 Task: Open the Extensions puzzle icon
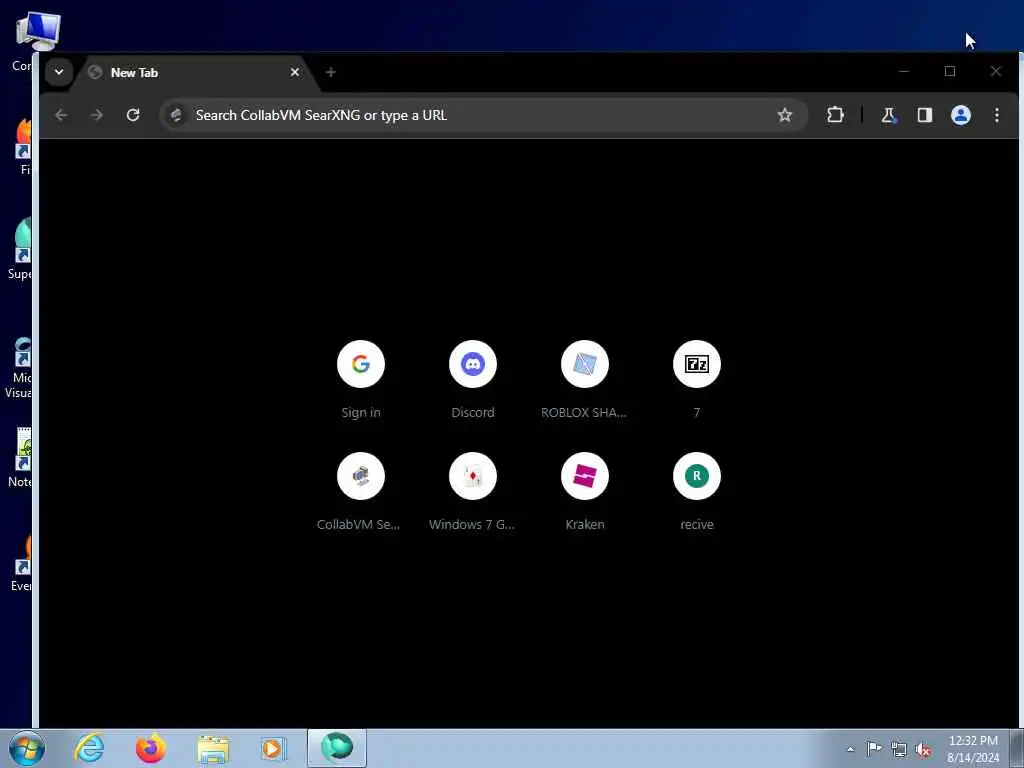(x=835, y=115)
